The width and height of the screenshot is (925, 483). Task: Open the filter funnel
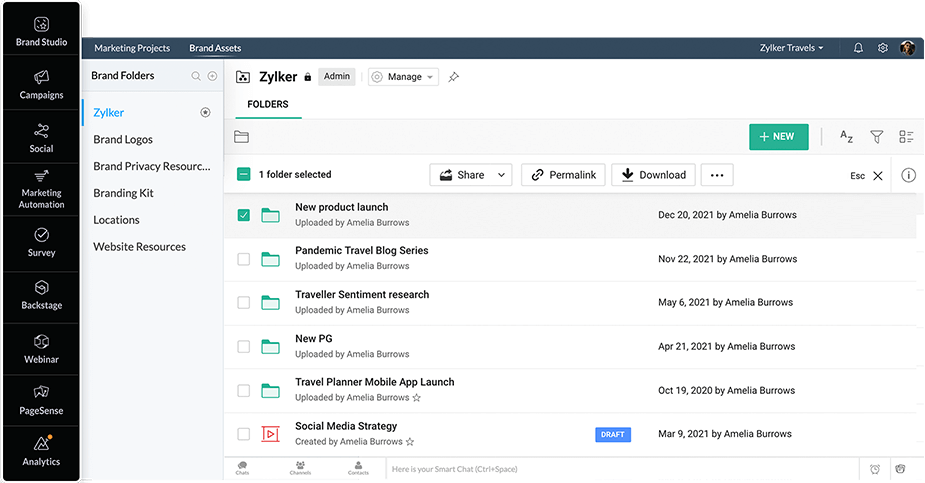point(877,137)
